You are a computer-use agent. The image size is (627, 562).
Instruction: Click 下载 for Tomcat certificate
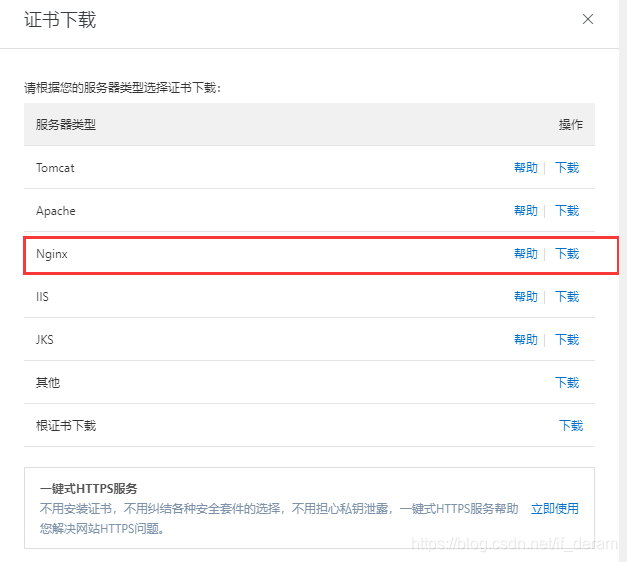tap(567, 168)
